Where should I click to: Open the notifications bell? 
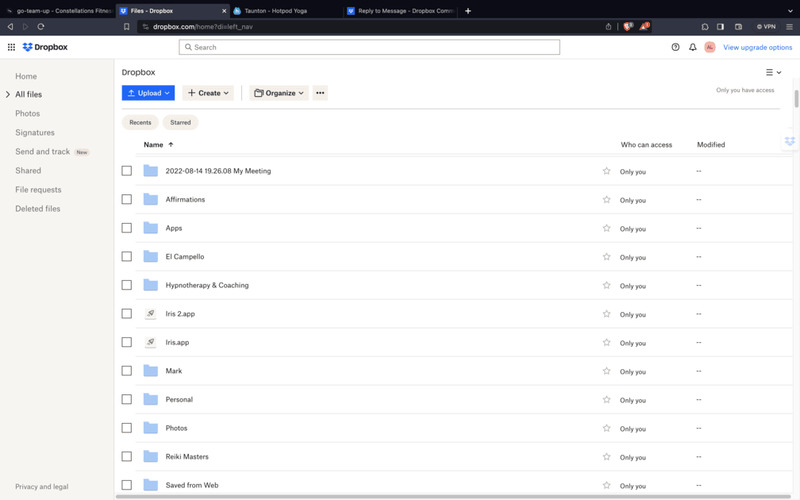point(692,47)
